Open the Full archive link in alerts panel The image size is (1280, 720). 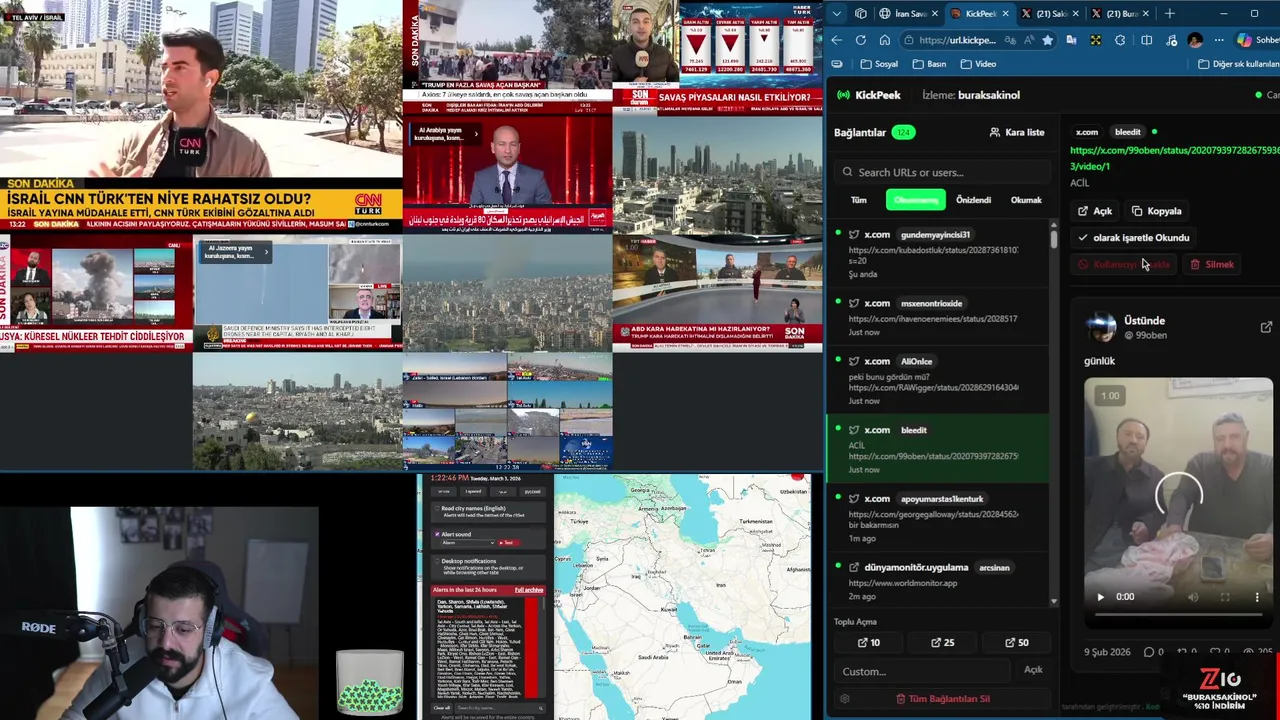529,590
